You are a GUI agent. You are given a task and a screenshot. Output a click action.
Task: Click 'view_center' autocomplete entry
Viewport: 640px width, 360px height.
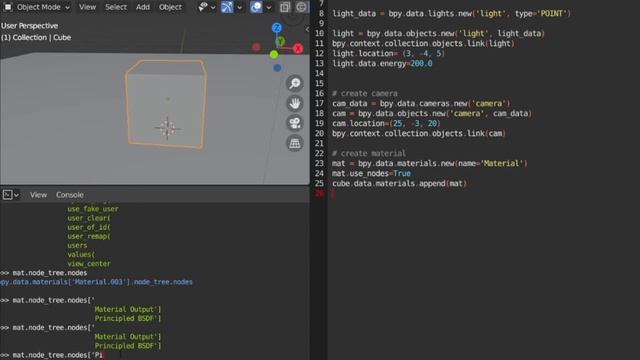coord(89,264)
